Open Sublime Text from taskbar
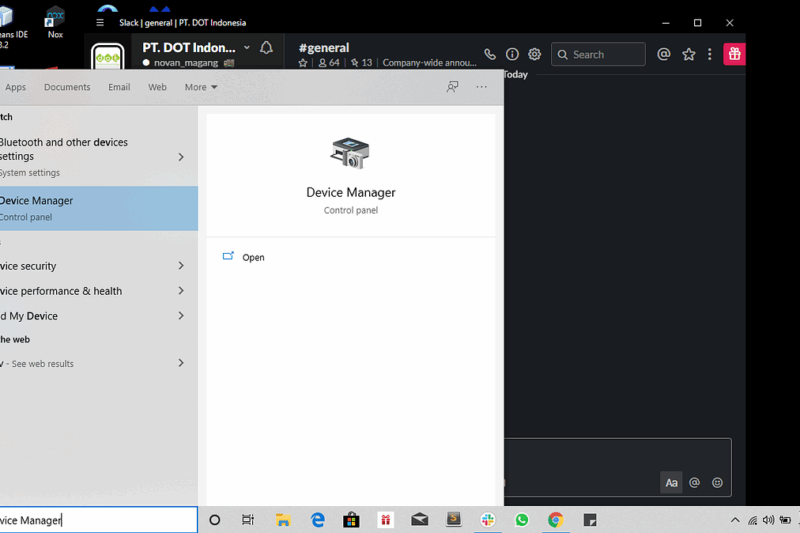 click(454, 519)
